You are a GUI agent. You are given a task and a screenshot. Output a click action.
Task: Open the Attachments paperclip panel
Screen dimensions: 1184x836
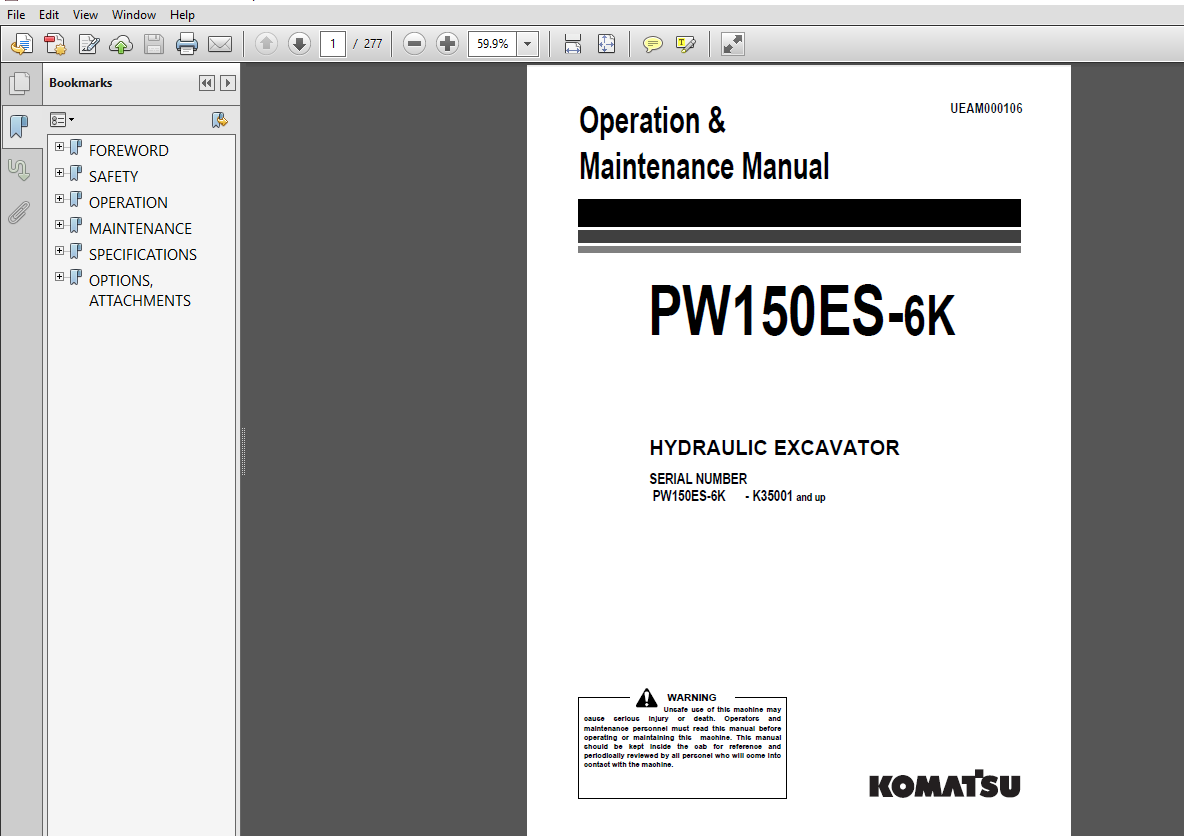tap(20, 213)
